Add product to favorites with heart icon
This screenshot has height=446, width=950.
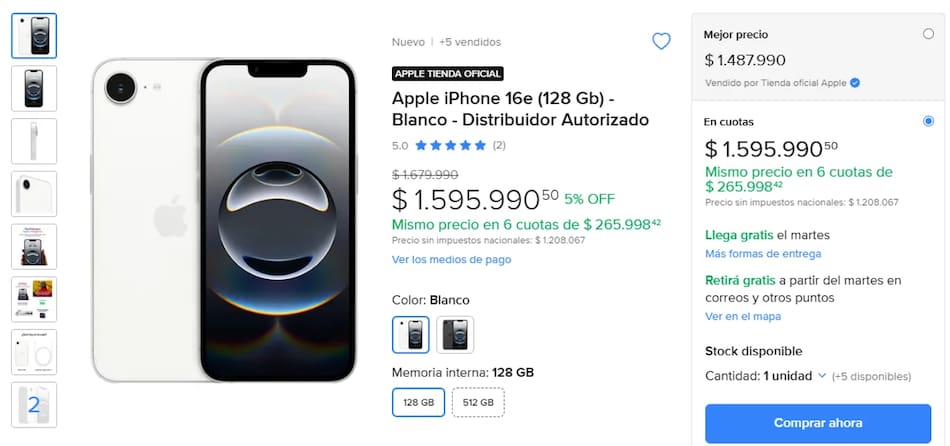point(661,41)
